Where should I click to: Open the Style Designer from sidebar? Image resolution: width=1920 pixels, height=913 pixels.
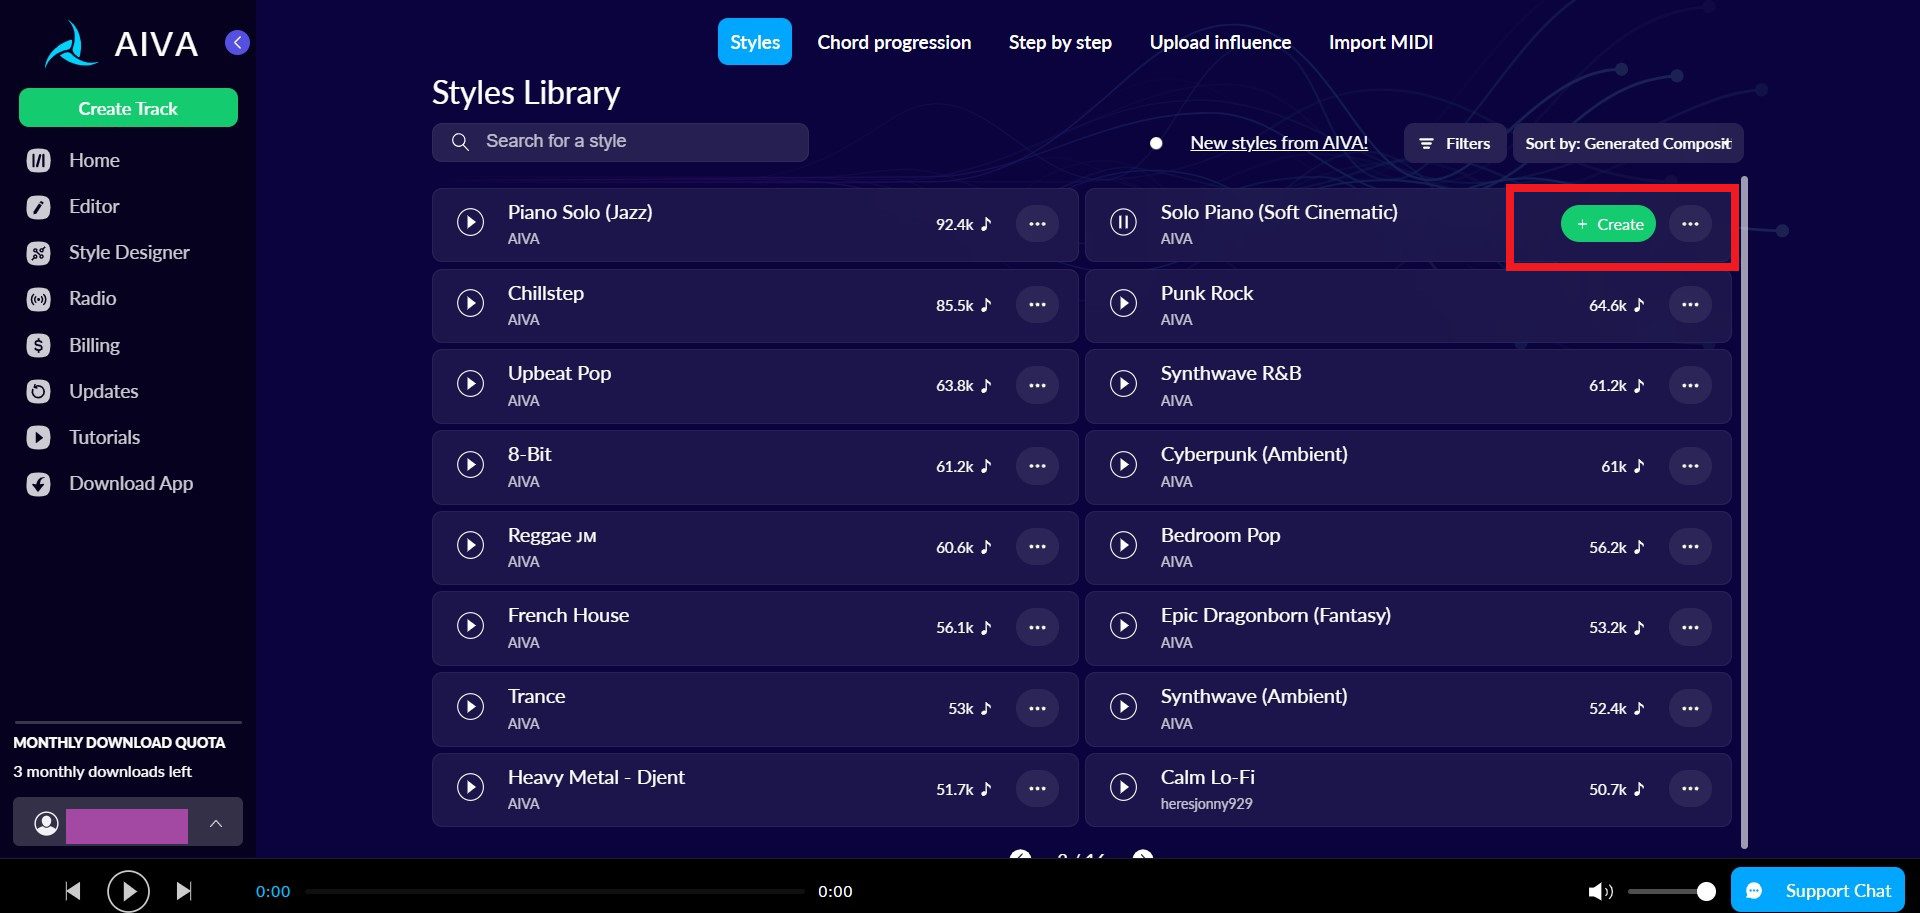[128, 253]
